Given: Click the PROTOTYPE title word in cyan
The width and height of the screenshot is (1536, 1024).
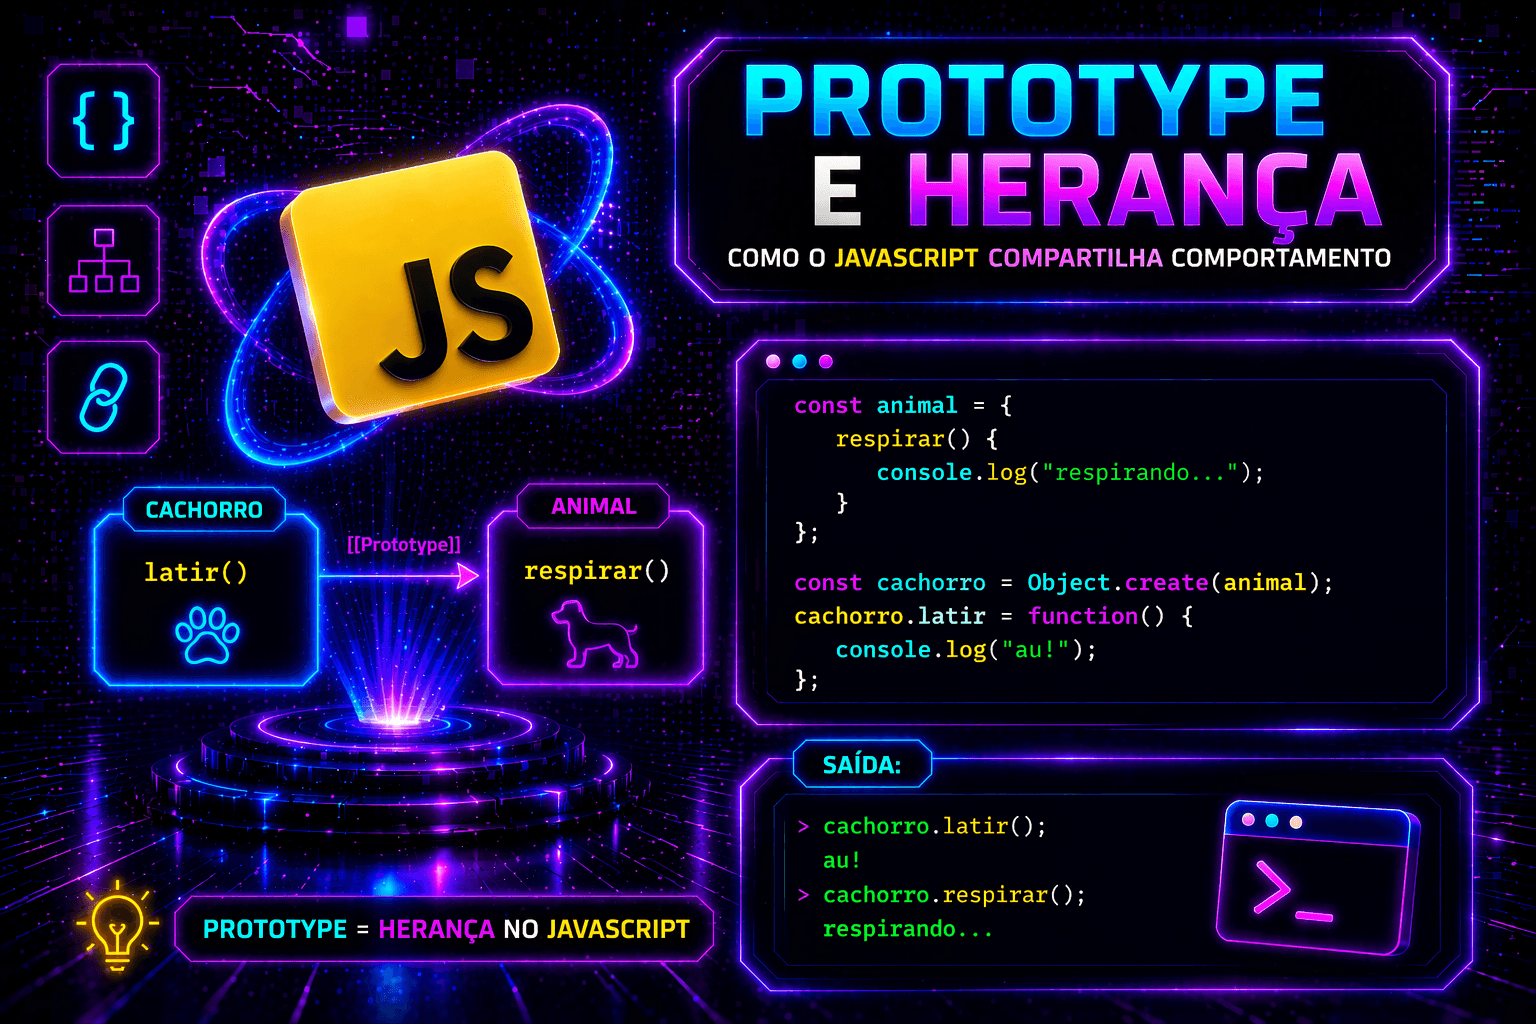Looking at the screenshot, I should click(1035, 100).
